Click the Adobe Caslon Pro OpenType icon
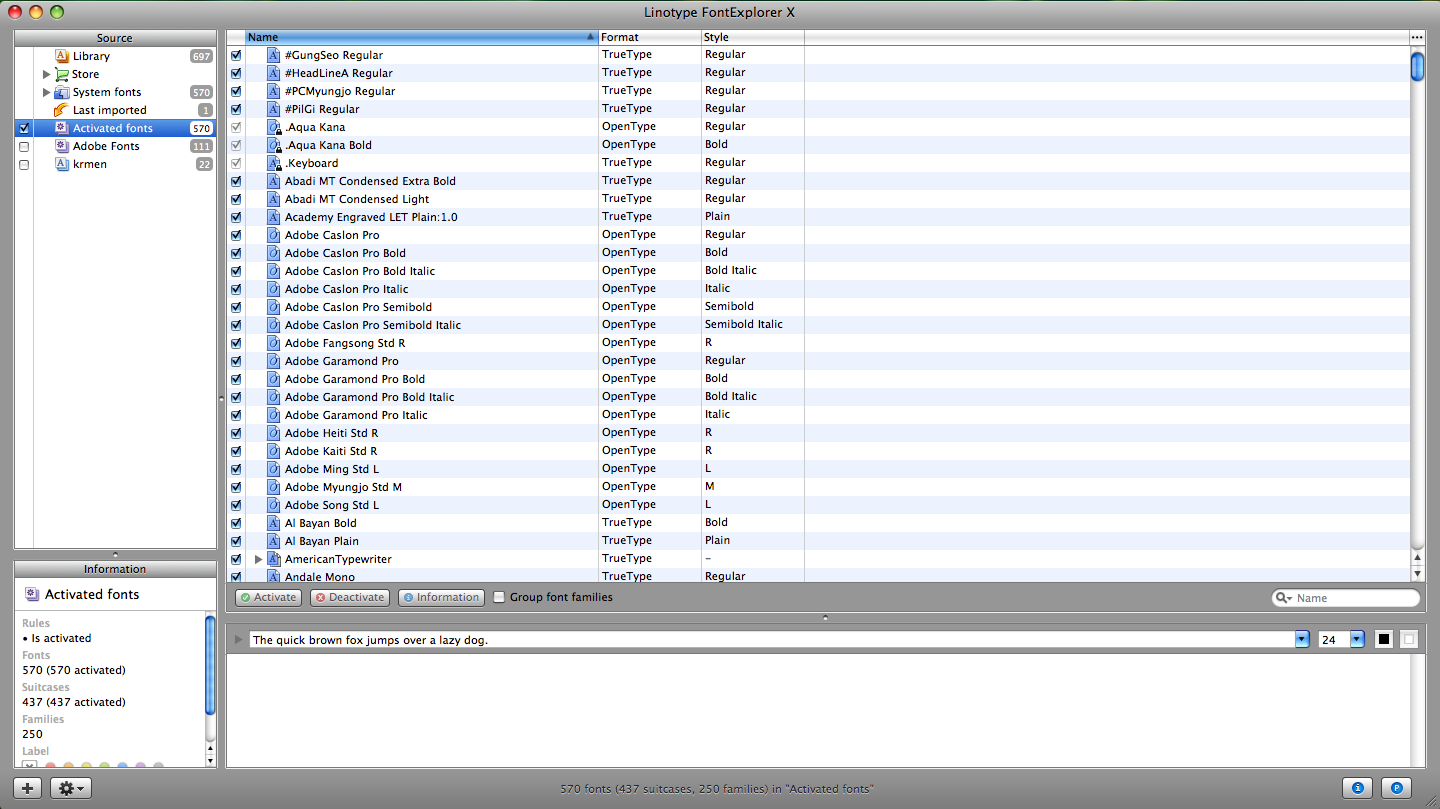 point(274,235)
